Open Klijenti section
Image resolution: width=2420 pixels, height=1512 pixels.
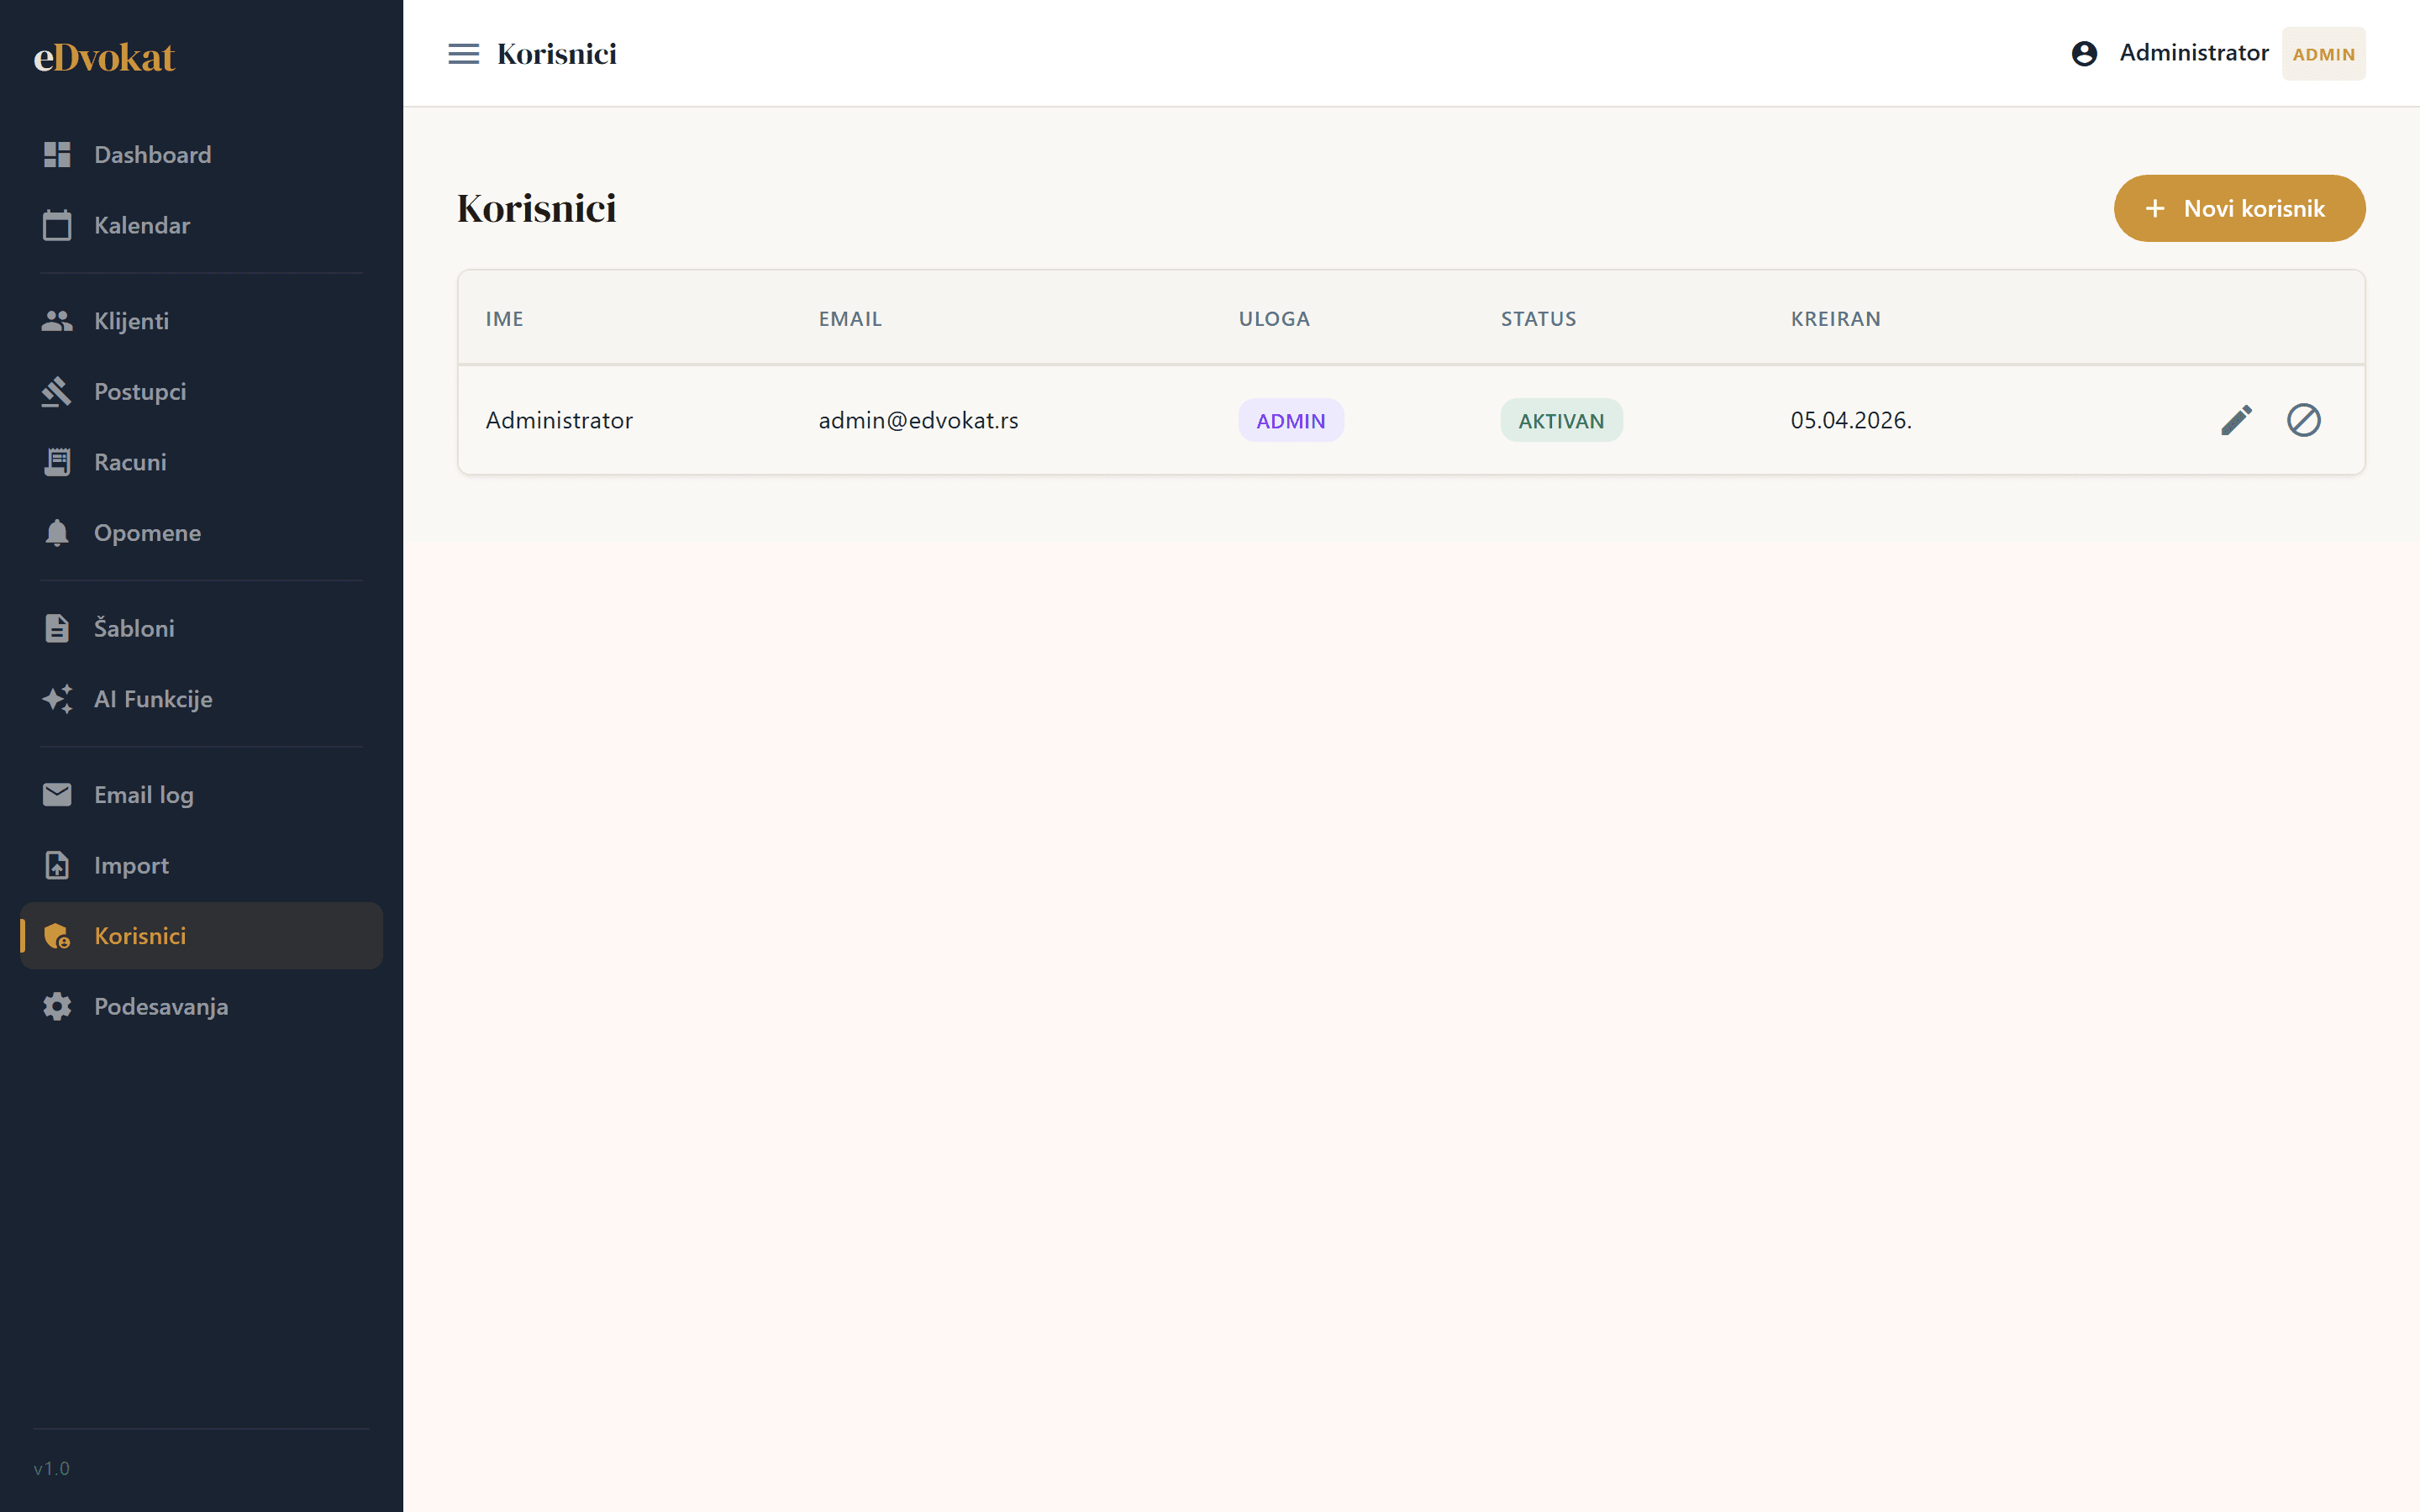tap(201, 321)
